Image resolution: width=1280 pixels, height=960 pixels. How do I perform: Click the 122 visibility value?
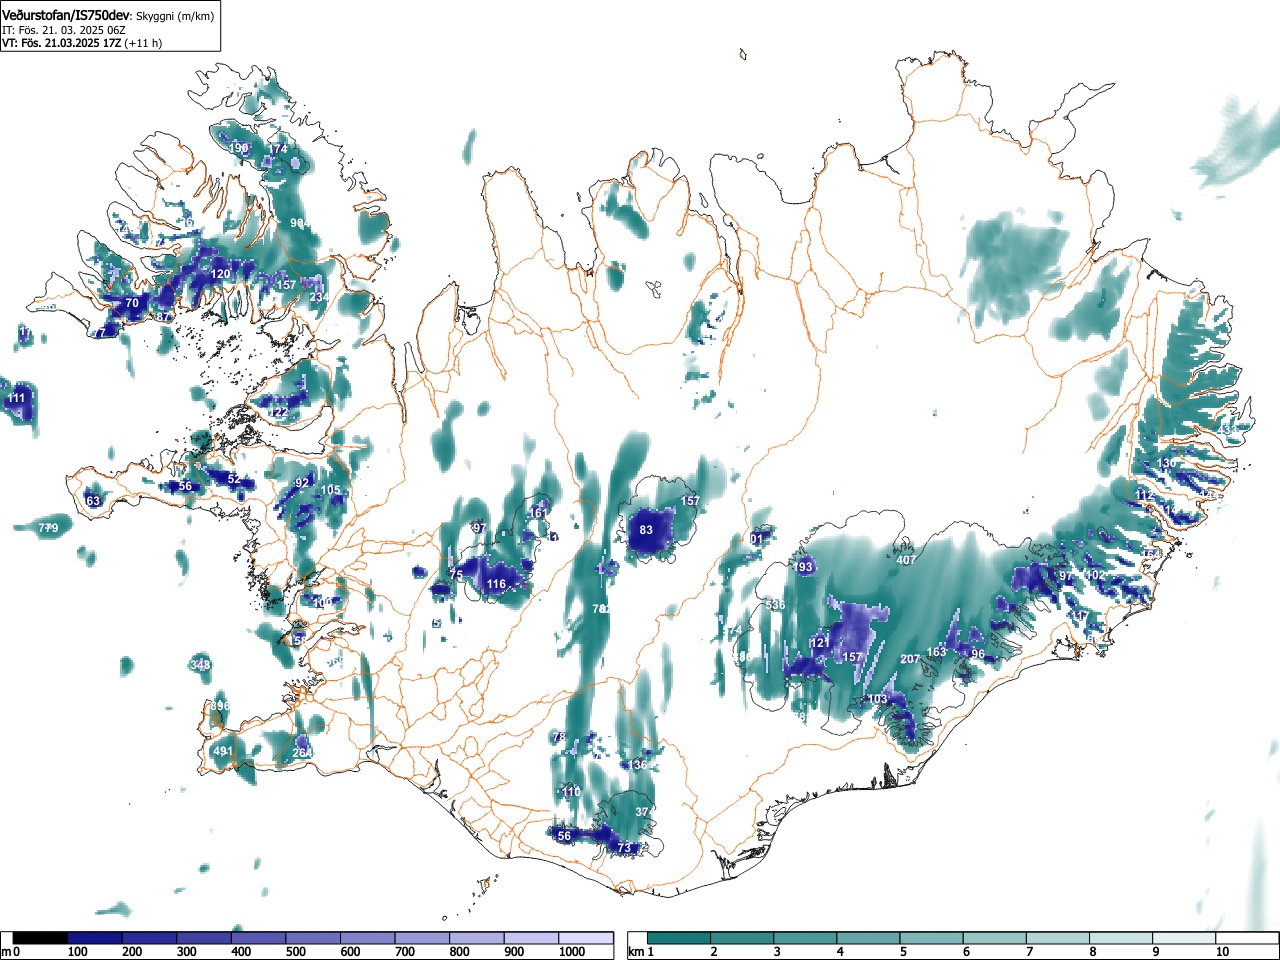[x=278, y=412]
